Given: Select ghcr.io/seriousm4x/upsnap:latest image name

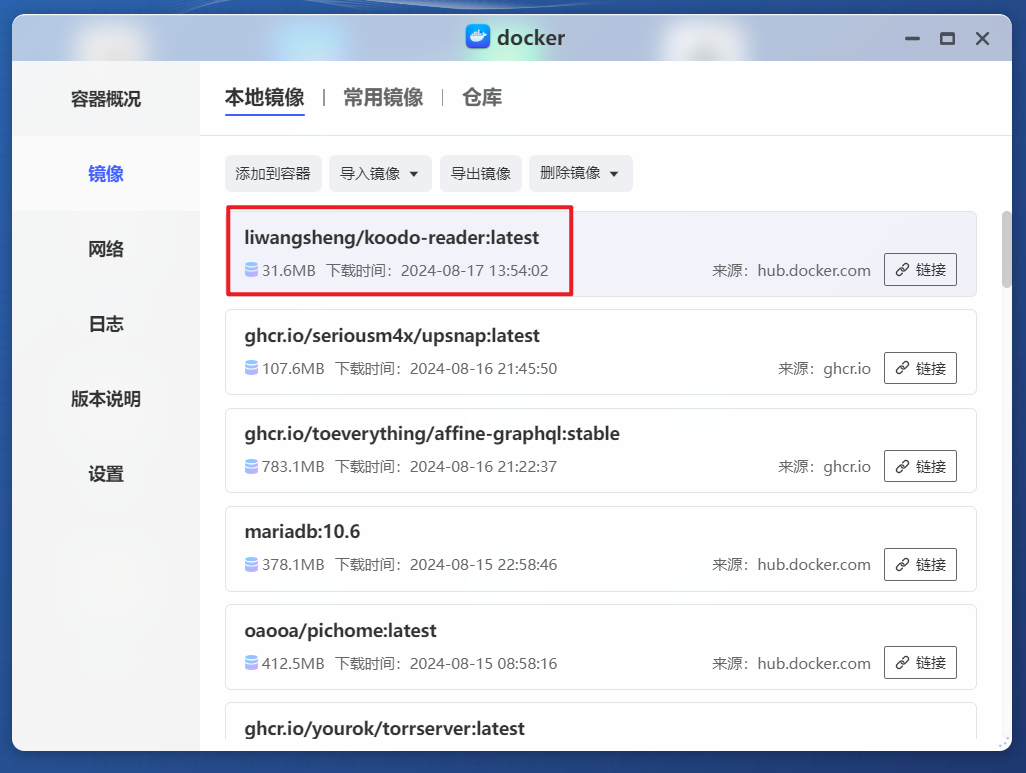Looking at the screenshot, I should click(392, 336).
